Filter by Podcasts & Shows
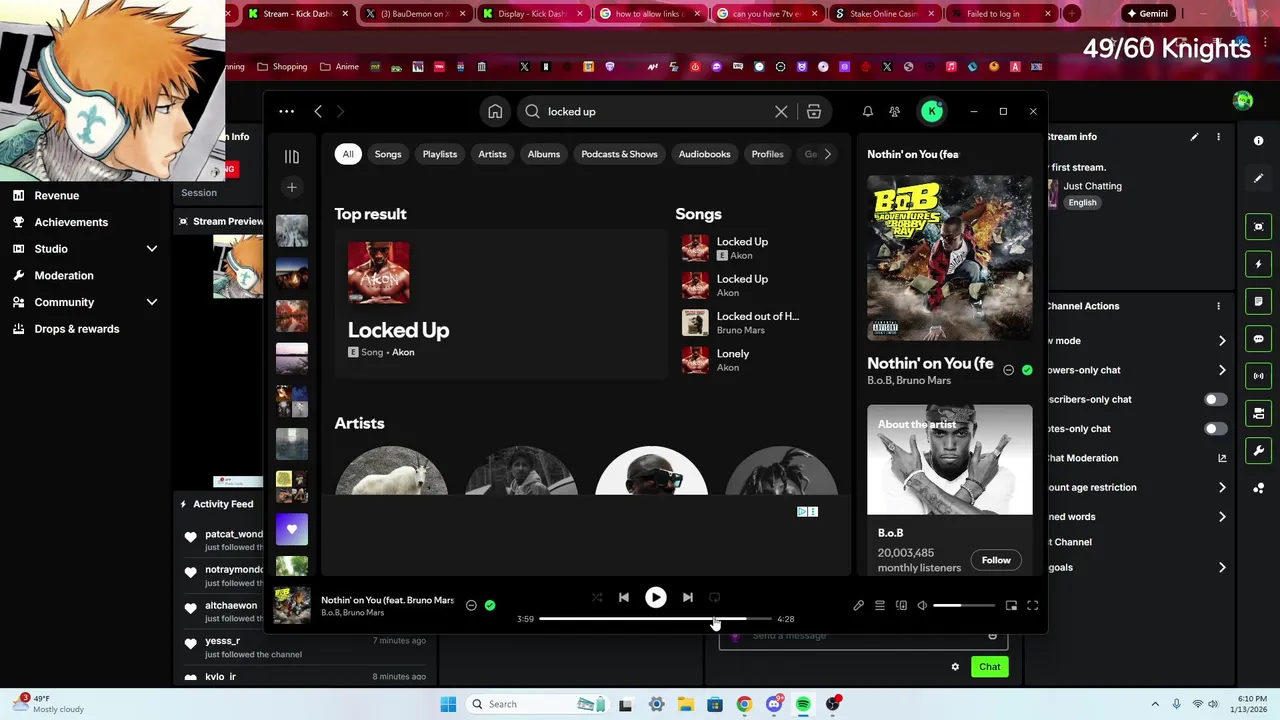Viewport: 1280px width, 720px height. [619, 154]
